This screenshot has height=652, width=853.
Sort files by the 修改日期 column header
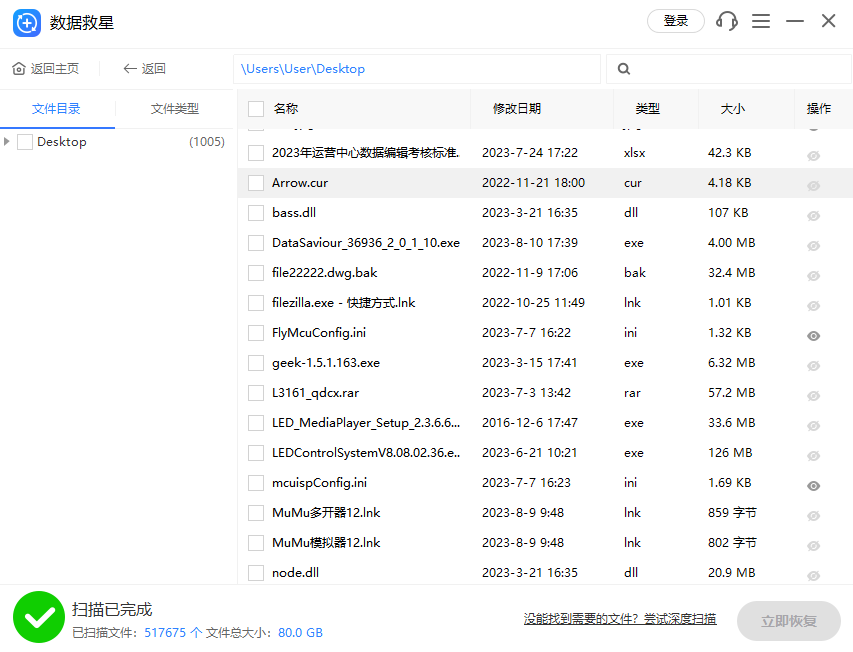[517, 108]
